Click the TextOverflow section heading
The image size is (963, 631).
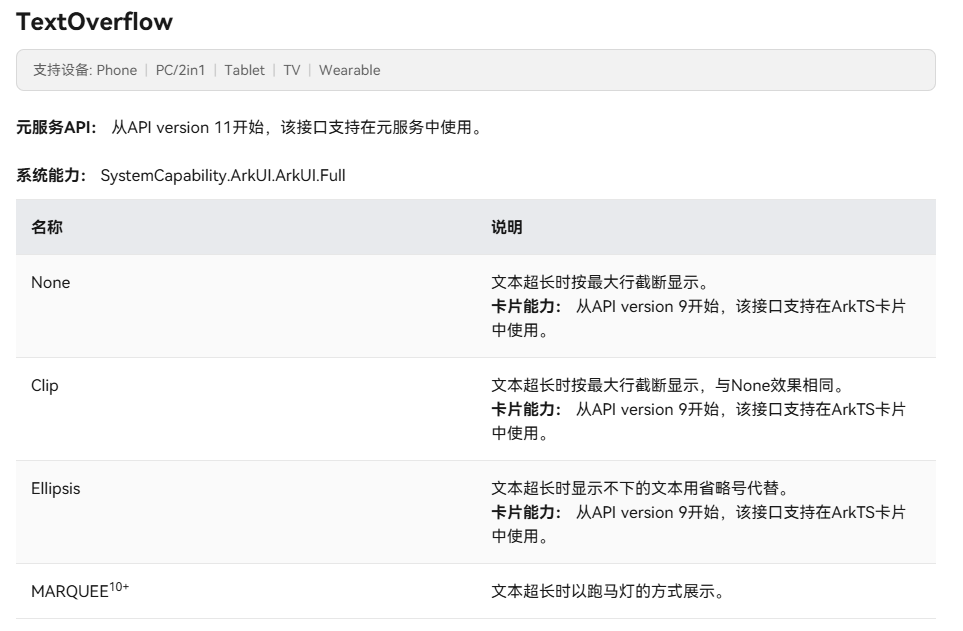95,21
